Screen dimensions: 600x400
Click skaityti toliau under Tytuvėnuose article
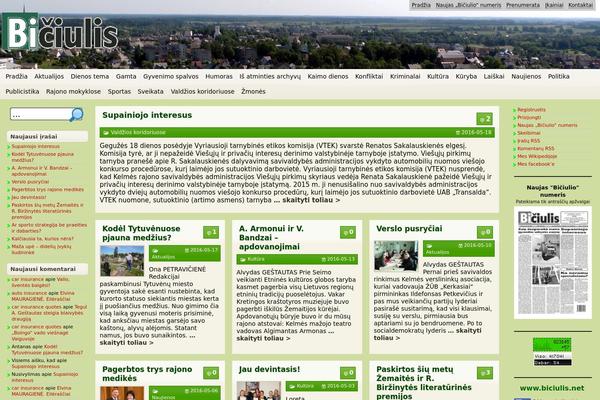[x=126, y=343]
